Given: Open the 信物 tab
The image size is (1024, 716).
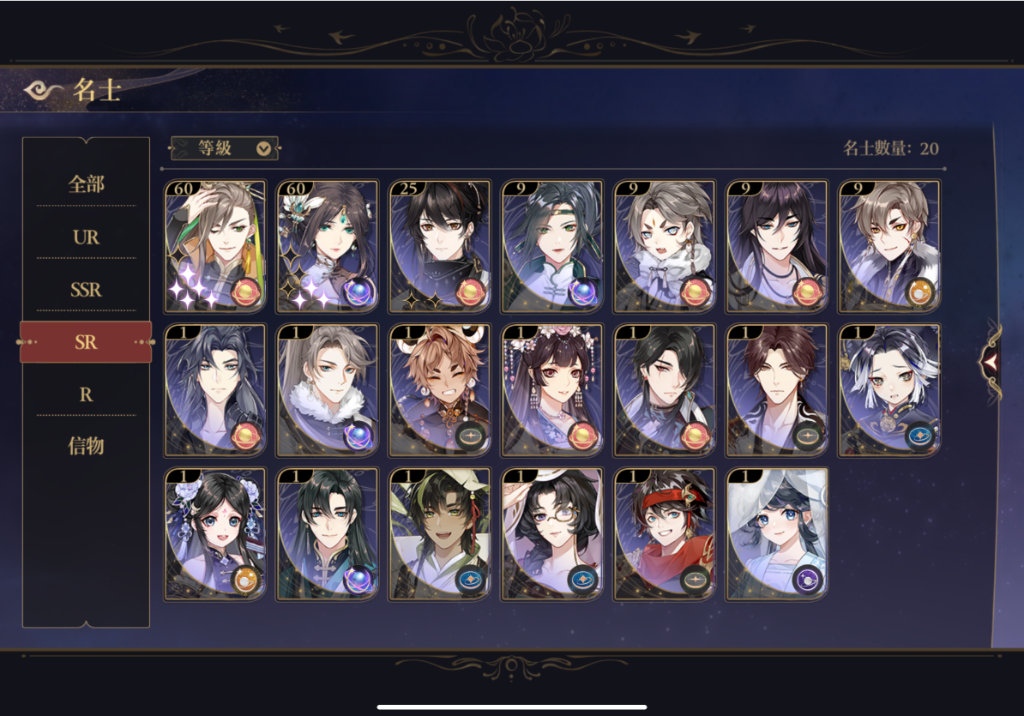Looking at the screenshot, I should click(x=86, y=446).
